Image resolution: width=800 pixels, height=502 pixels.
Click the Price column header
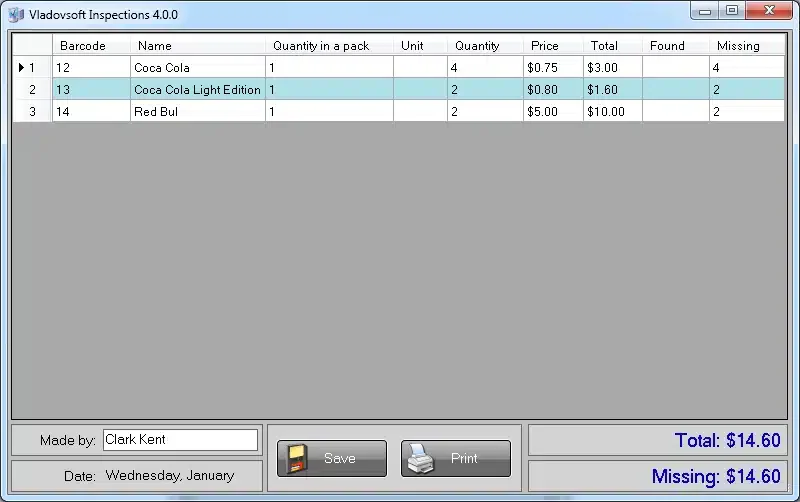pos(554,45)
